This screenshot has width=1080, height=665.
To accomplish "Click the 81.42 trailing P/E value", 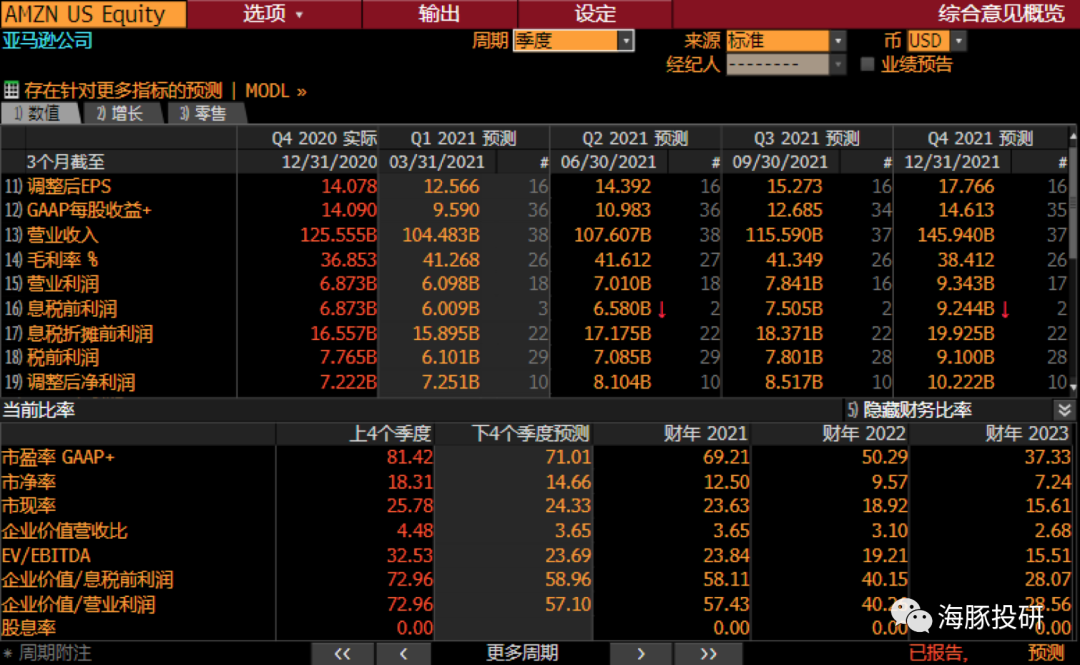I will [410, 457].
